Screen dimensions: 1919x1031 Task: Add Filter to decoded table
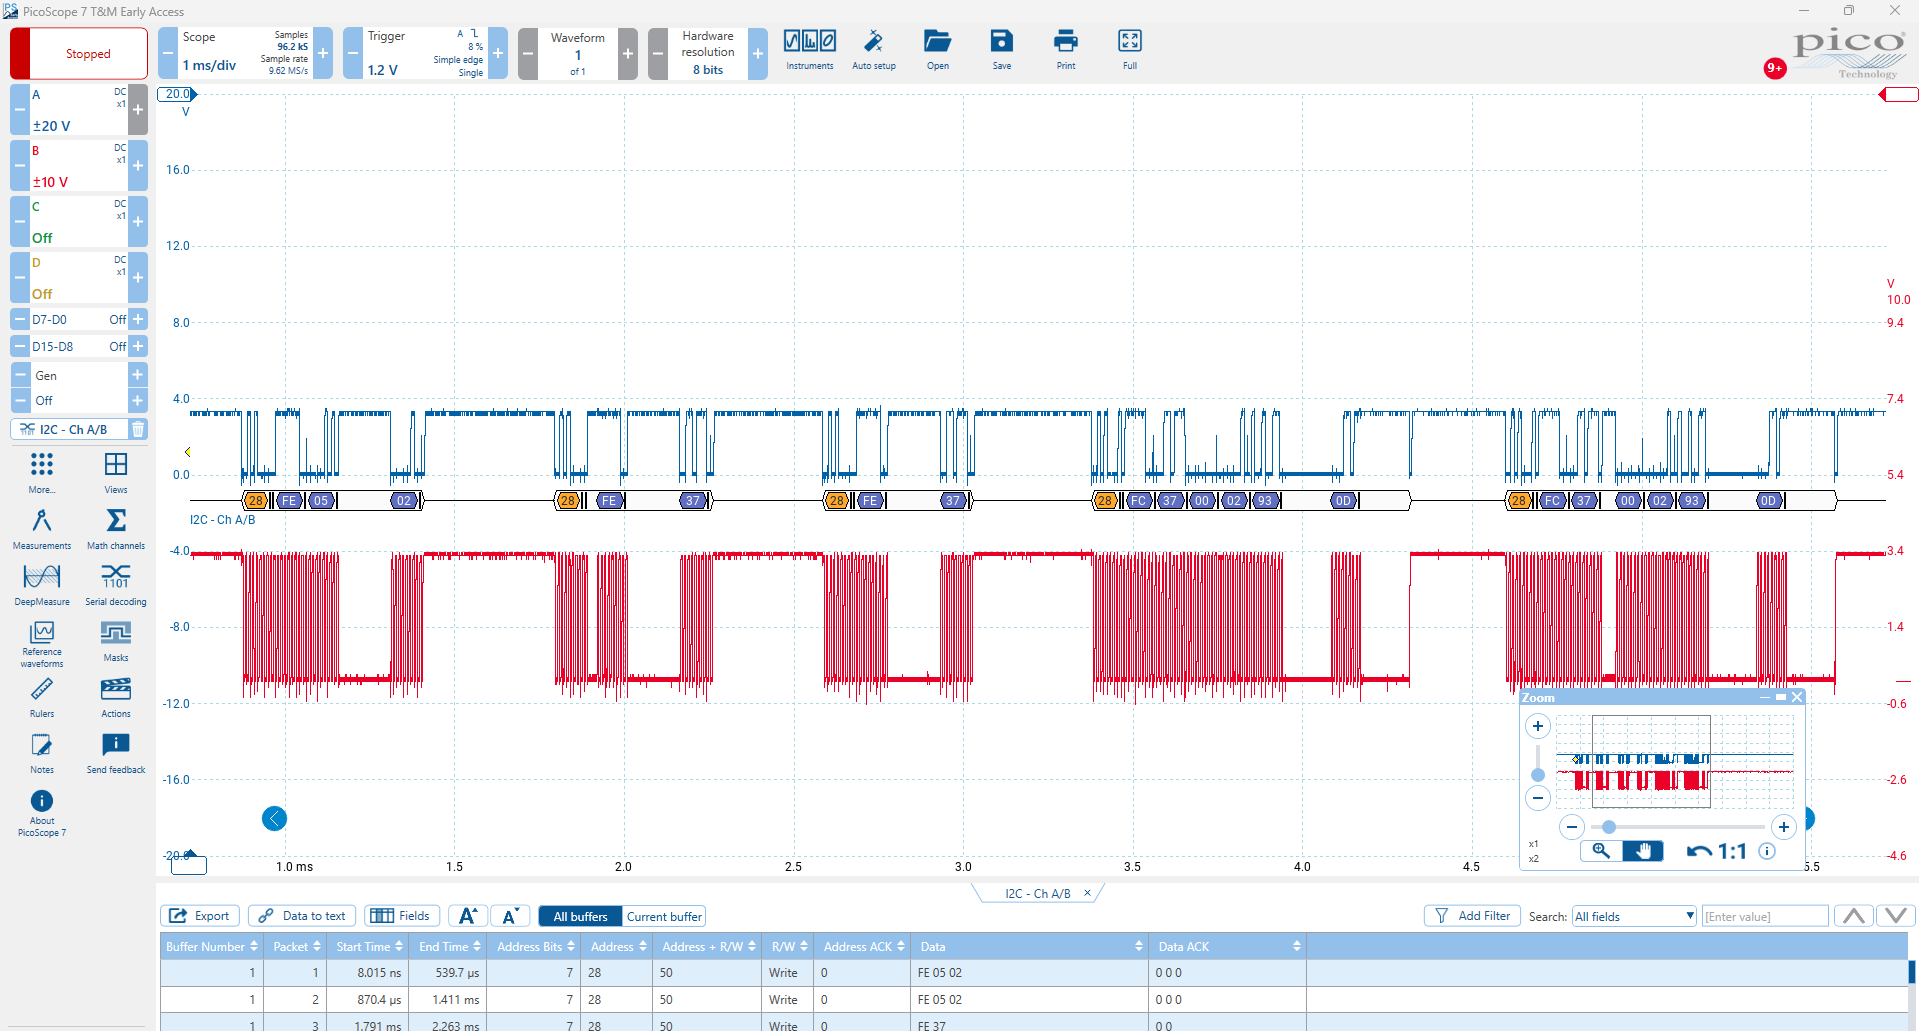click(x=1472, y=916)
